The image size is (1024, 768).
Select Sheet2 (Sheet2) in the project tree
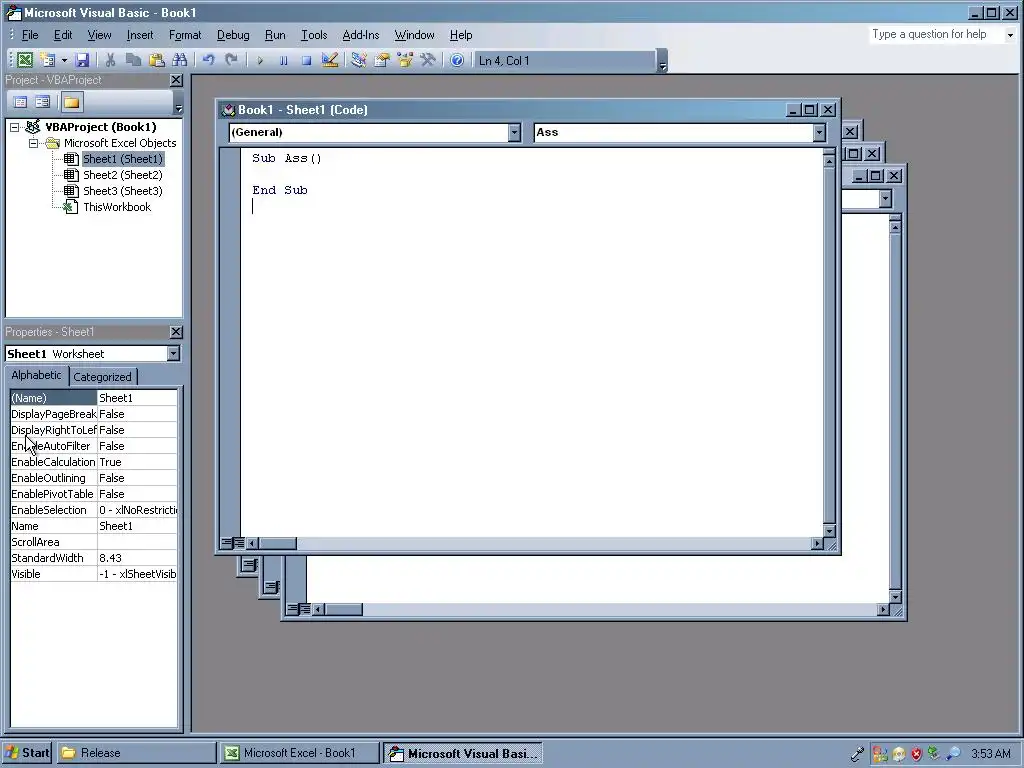tap(122, 175)
